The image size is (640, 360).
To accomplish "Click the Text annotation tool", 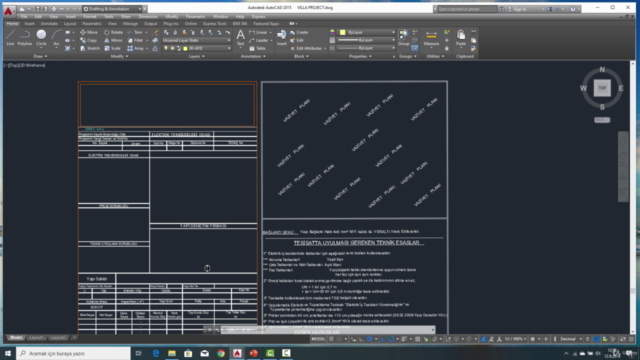I will coord(240,38).
